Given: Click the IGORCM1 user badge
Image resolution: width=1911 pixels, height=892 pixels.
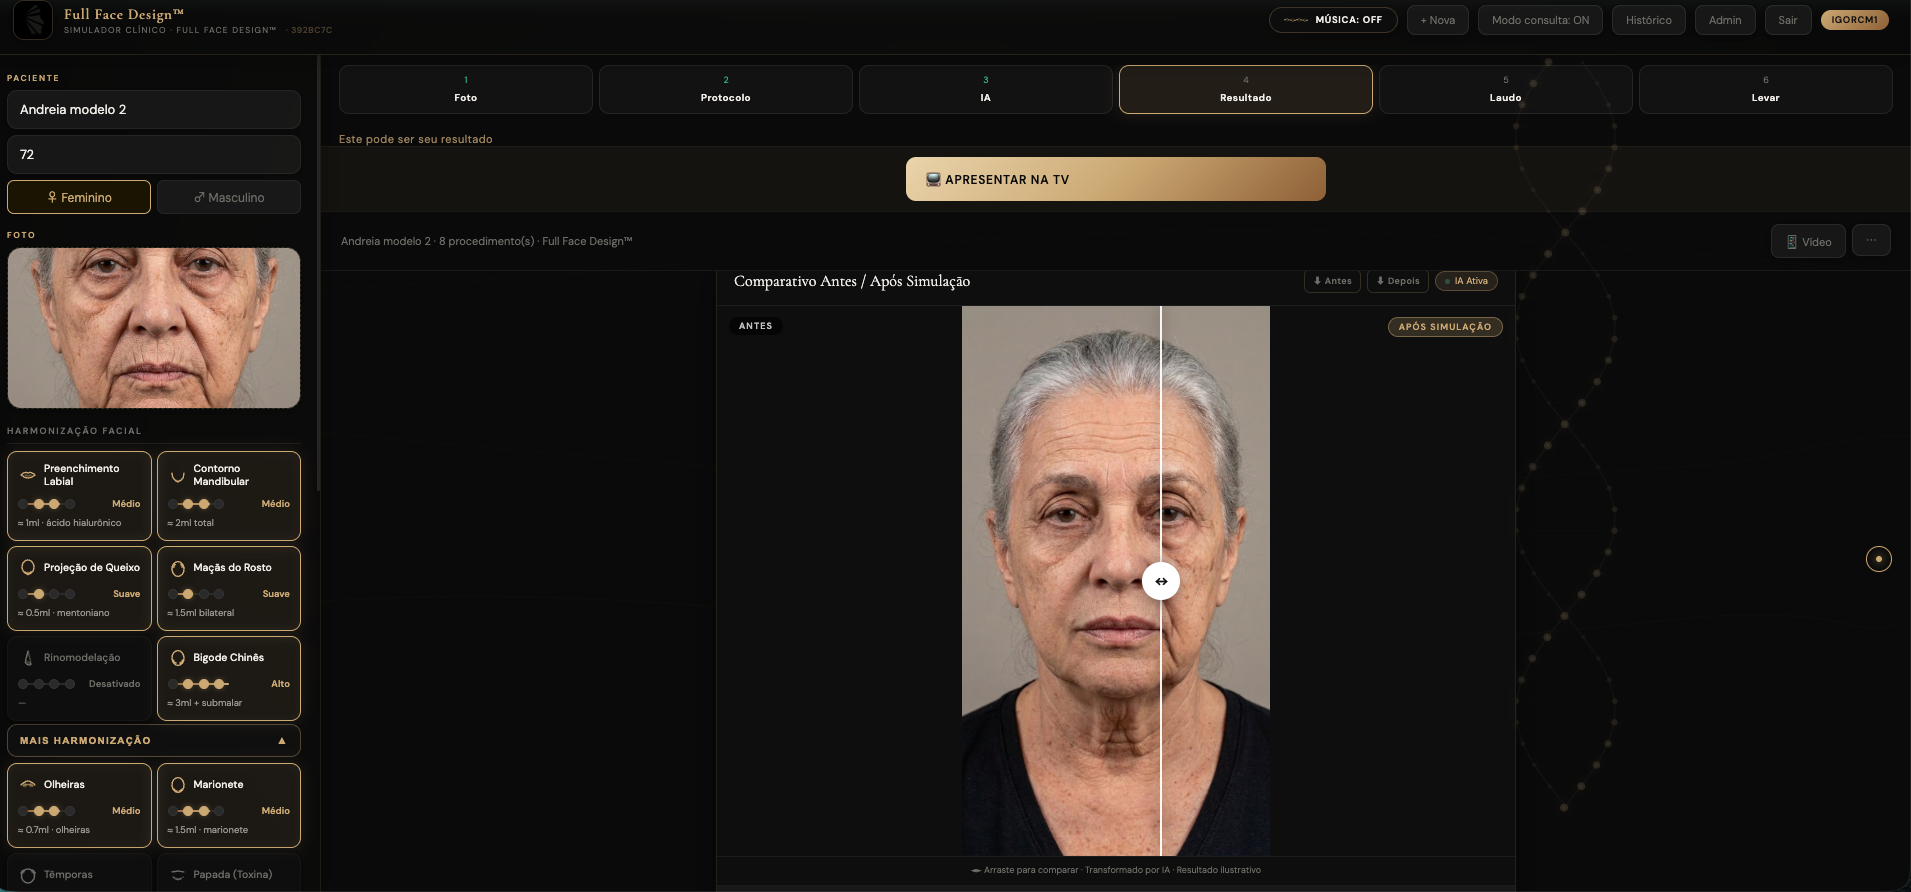Looking at the screenshot, I should (x=1854, y=20).
